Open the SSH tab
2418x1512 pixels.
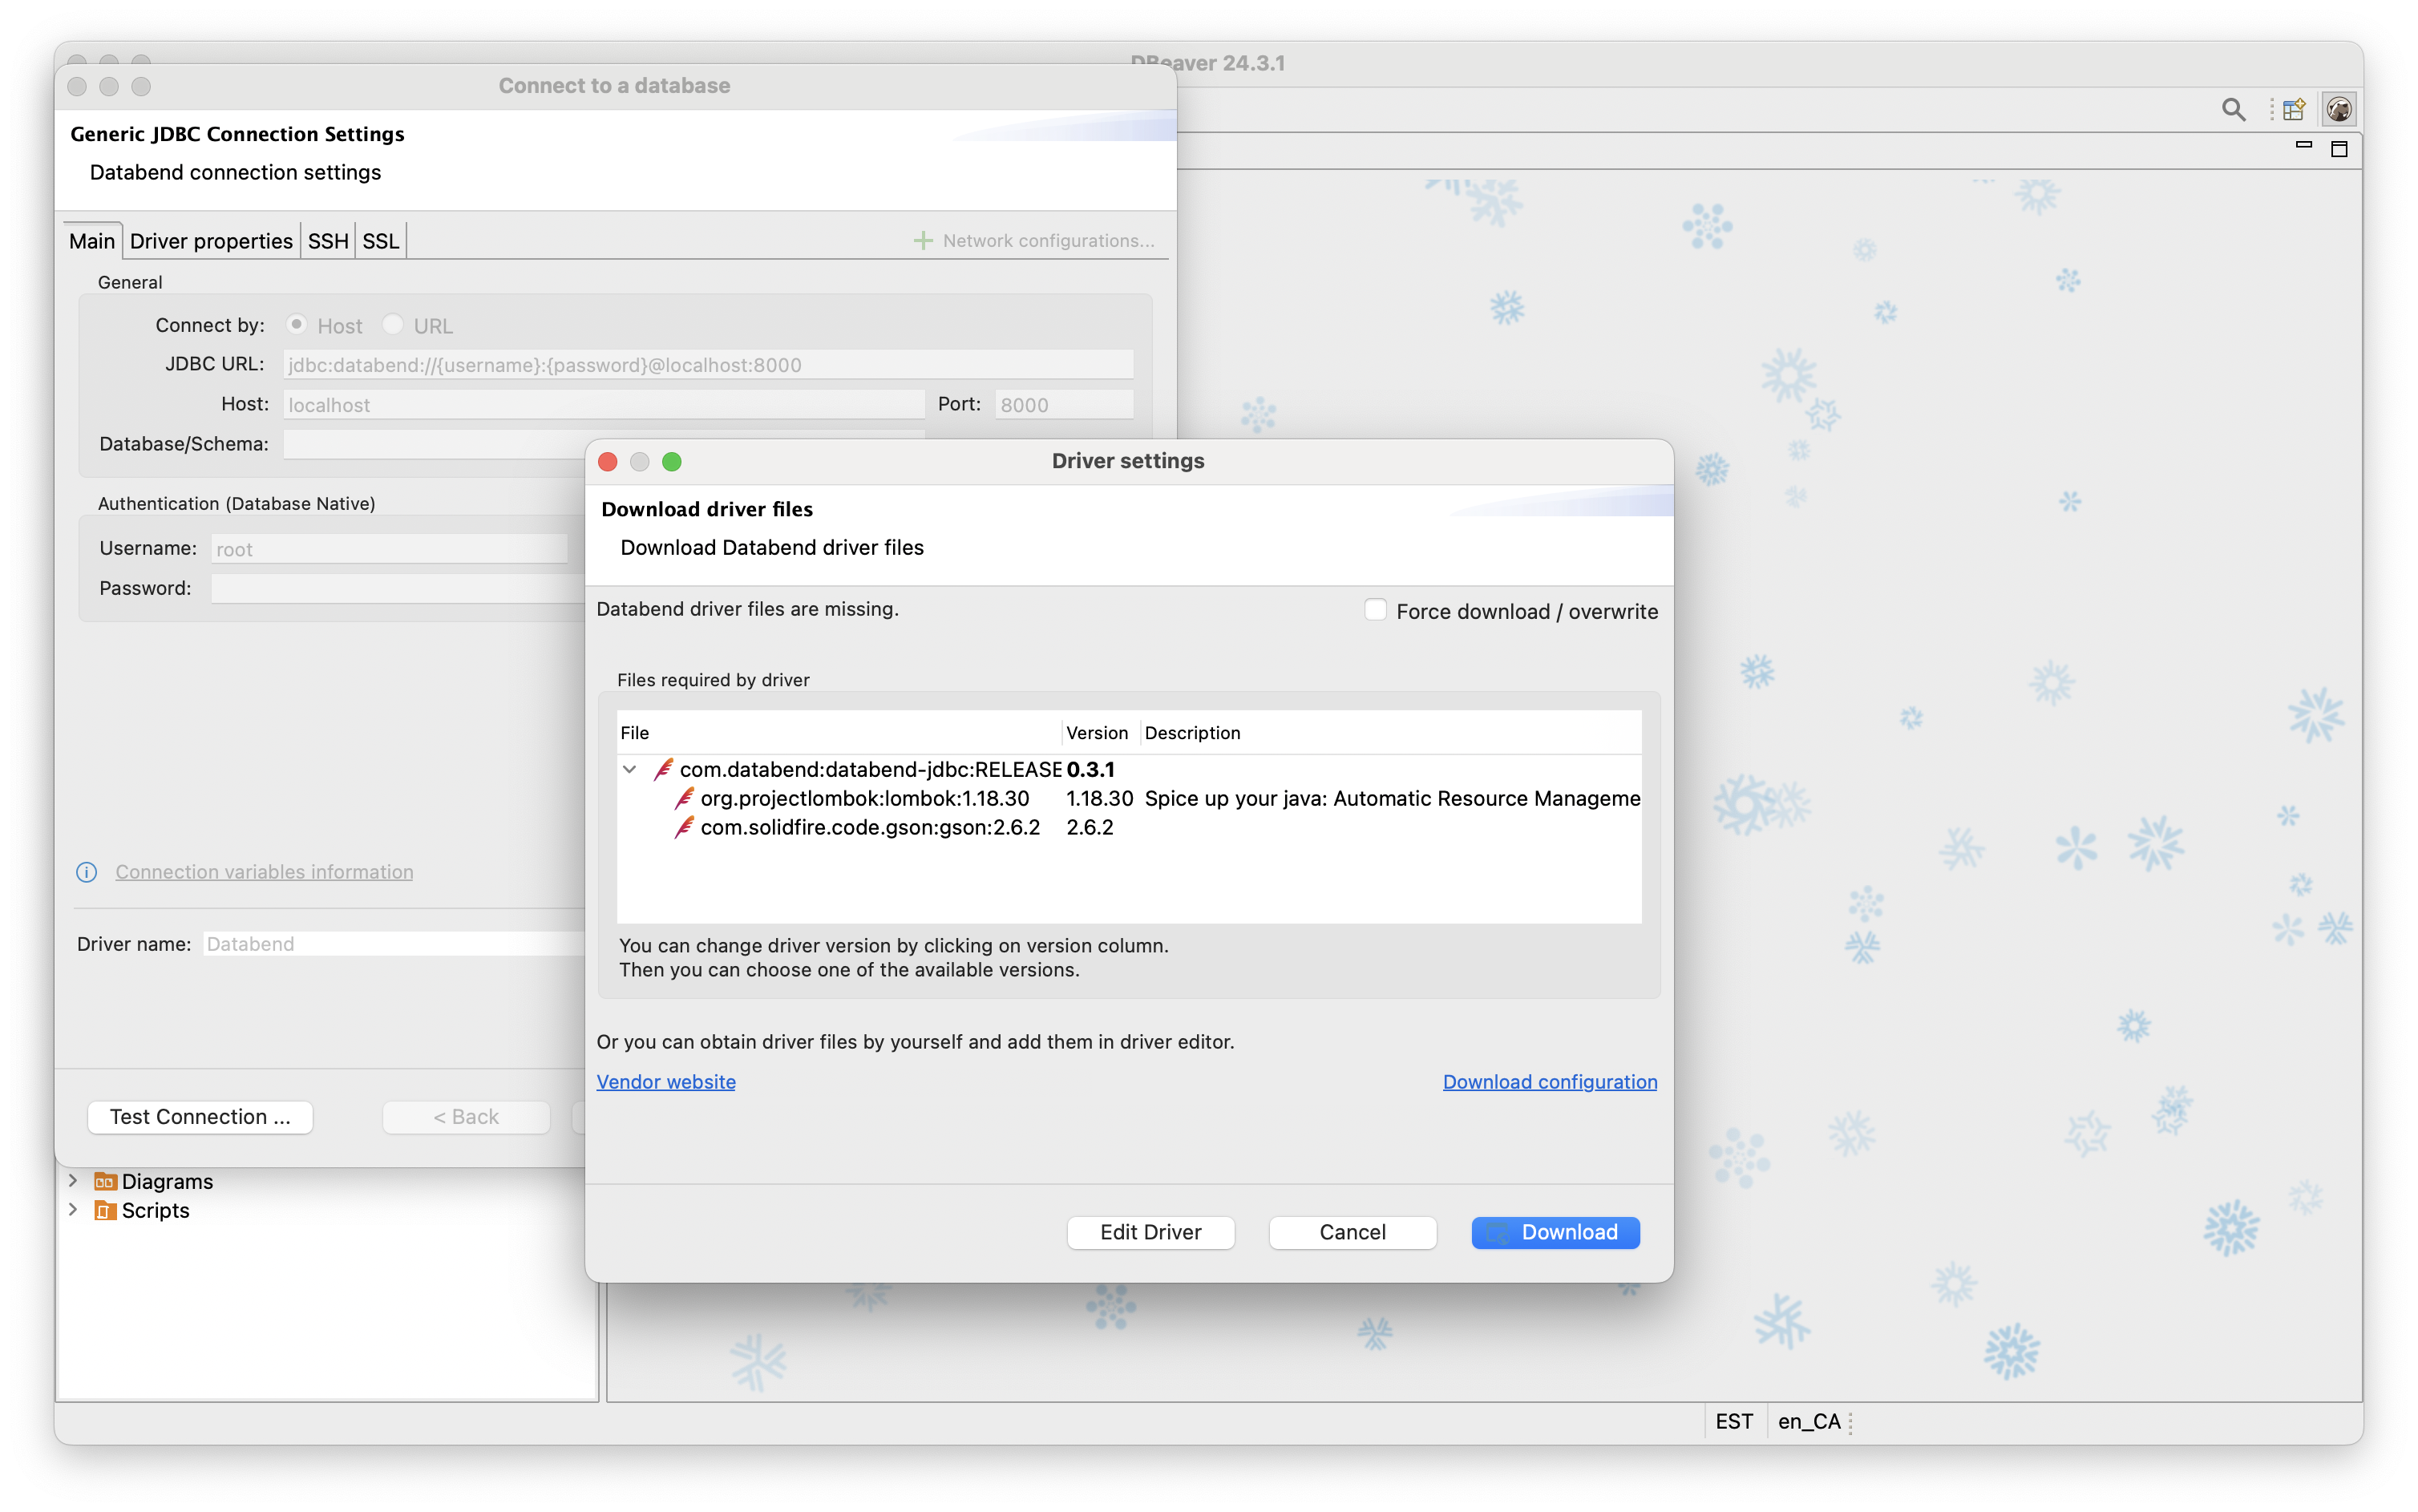pyautogui.click(x=328, y=241)
